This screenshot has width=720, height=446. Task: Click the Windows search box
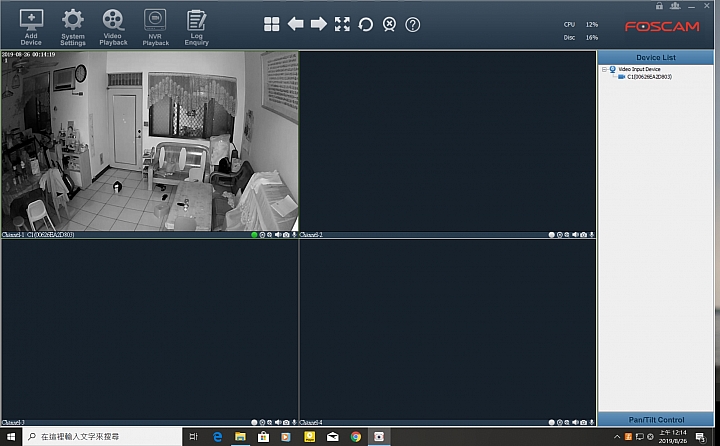[x=102, y=436]
